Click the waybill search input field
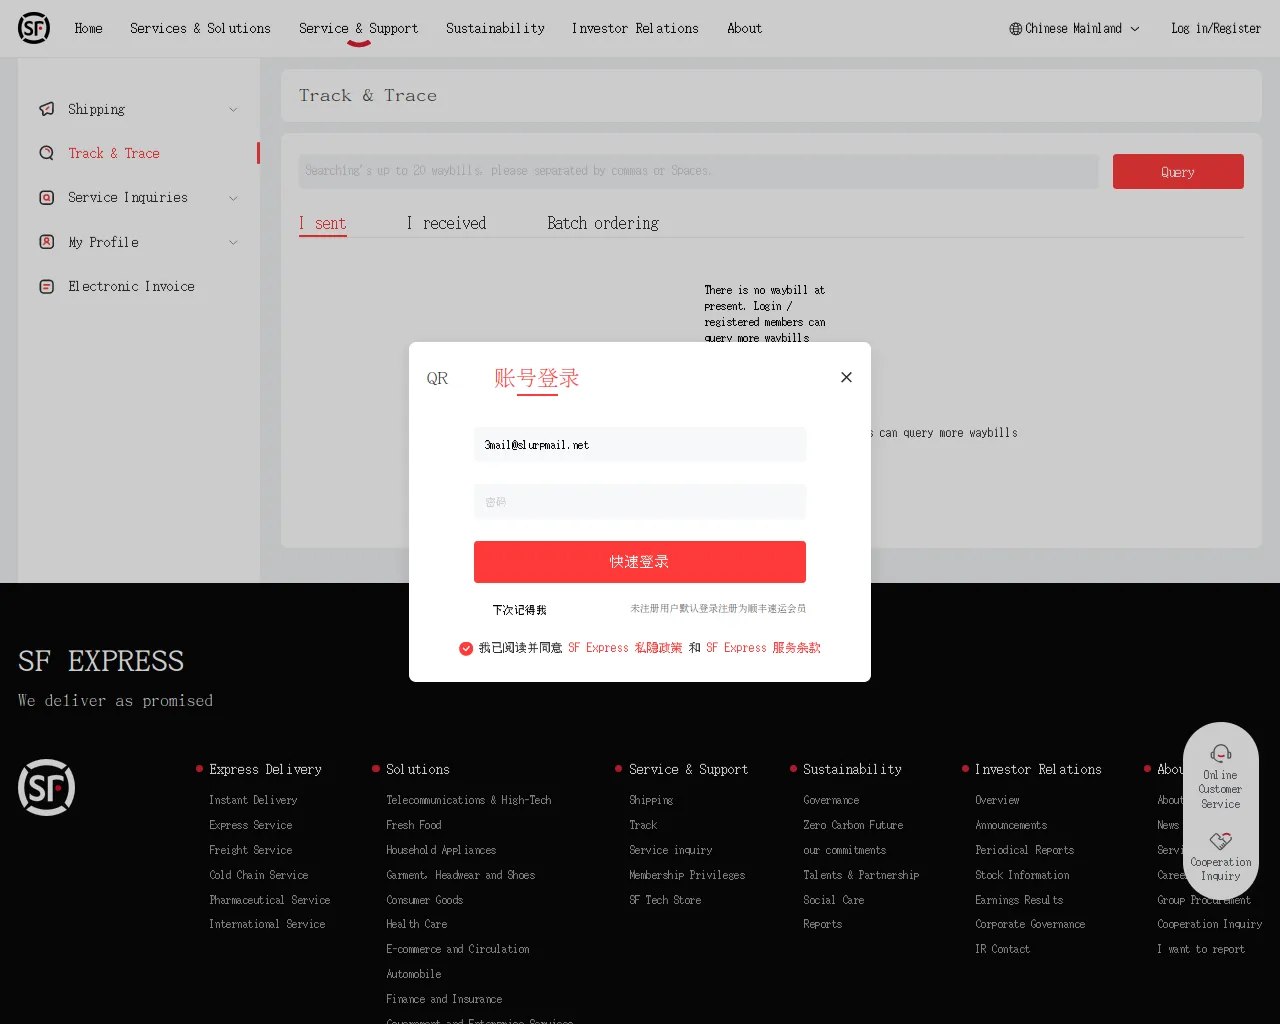The image size is (1280, 1024). point(699,171)
